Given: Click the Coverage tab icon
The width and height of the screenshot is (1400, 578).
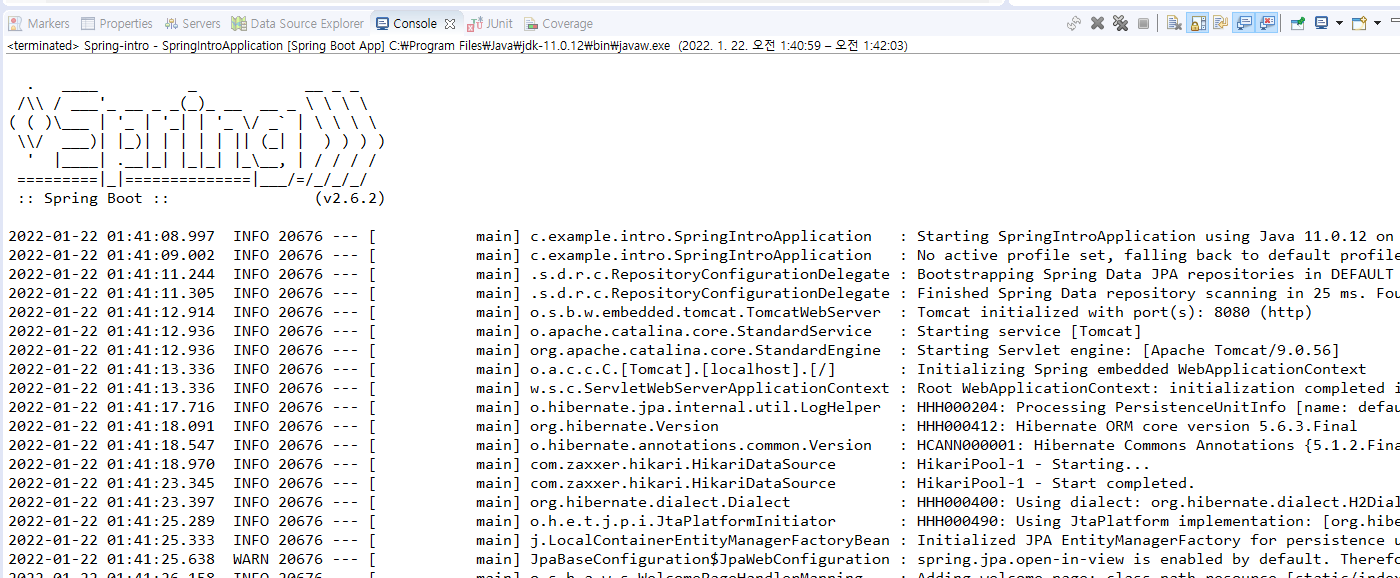Looking at the screenshot, I should [x=530, y=23].
